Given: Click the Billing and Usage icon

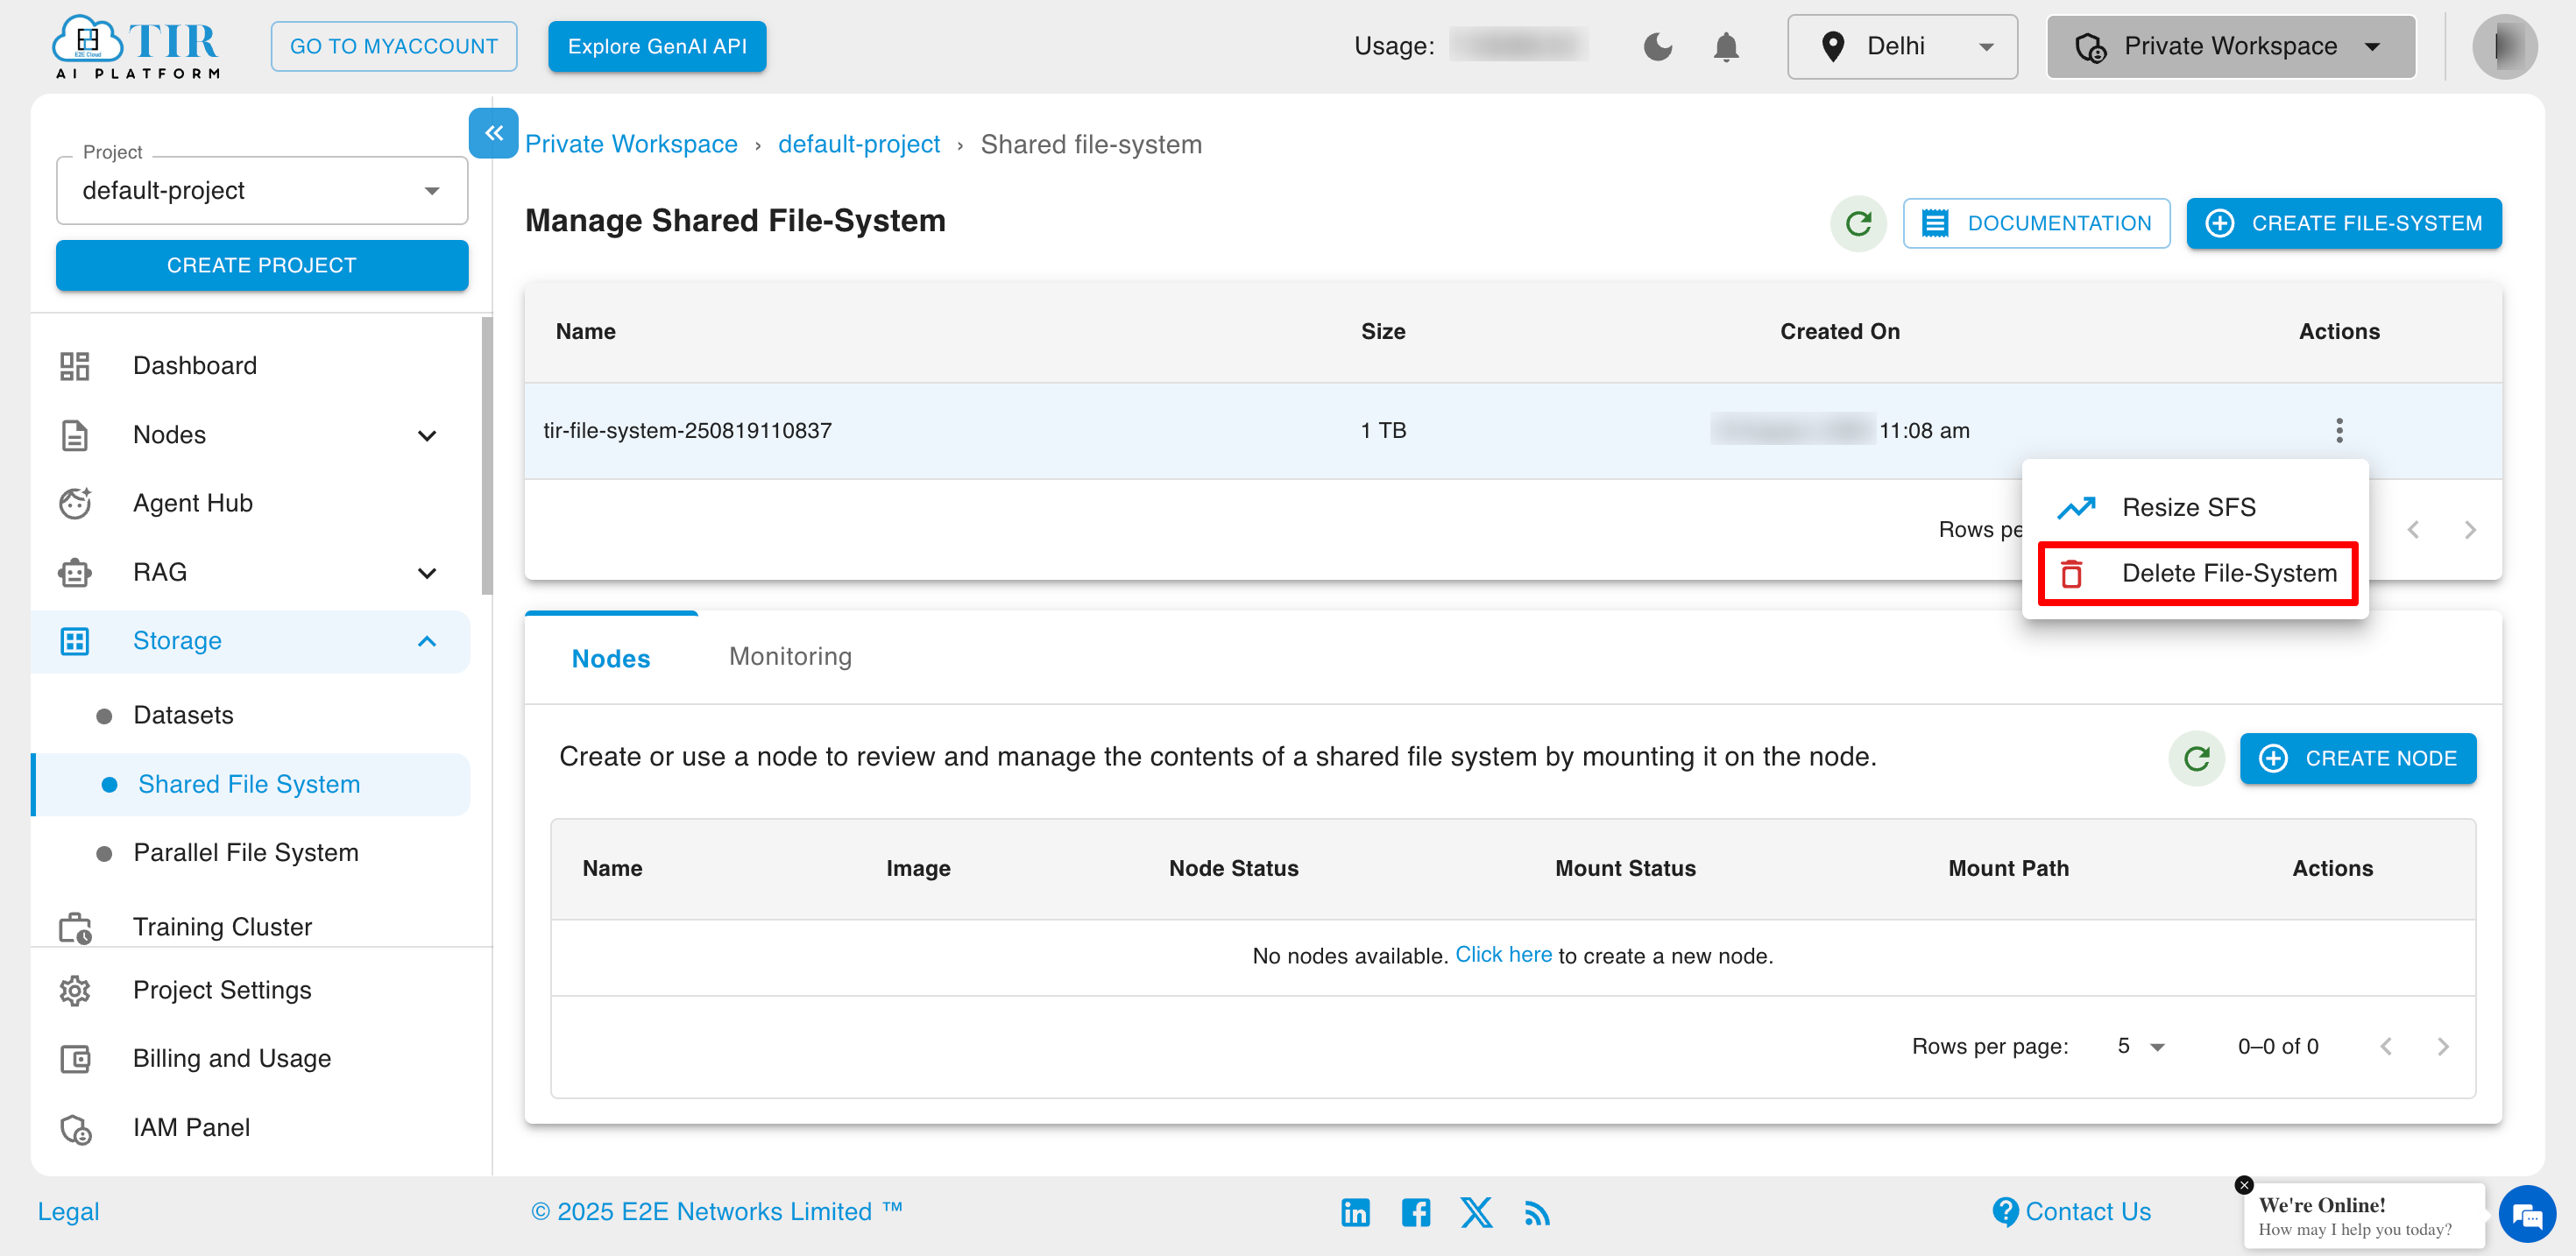Looking at the screenshot, I should click(74, 1058).
